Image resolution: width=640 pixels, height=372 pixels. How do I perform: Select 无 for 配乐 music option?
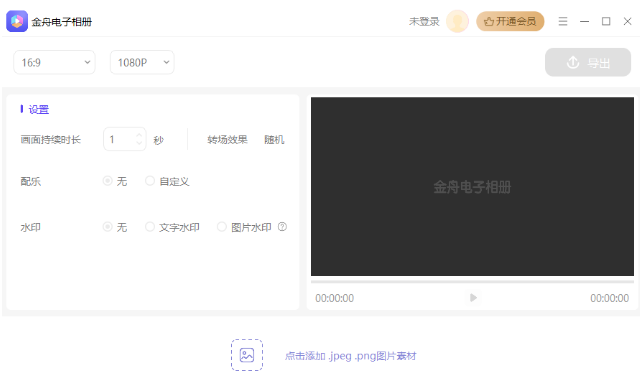(x=115, y=181)
